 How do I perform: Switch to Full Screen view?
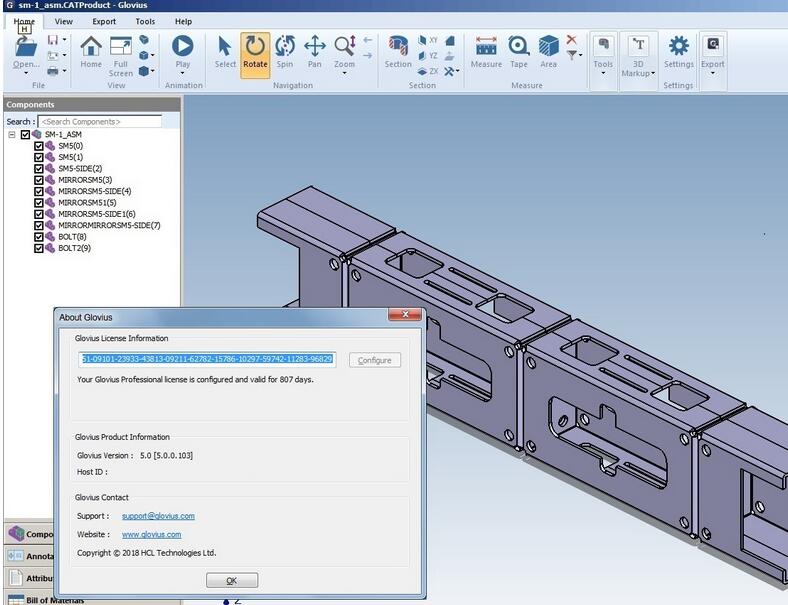pyautogui.click(x=121, y=46)
